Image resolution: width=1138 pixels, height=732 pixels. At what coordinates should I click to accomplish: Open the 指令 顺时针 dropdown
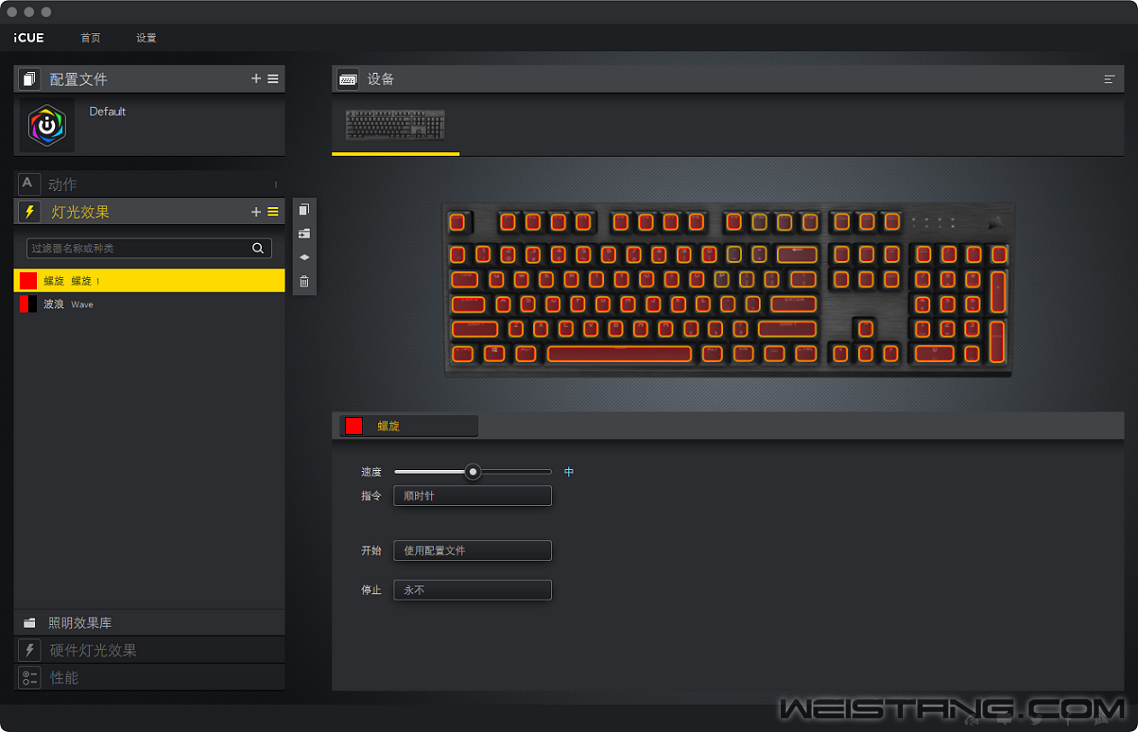point(472,496)
